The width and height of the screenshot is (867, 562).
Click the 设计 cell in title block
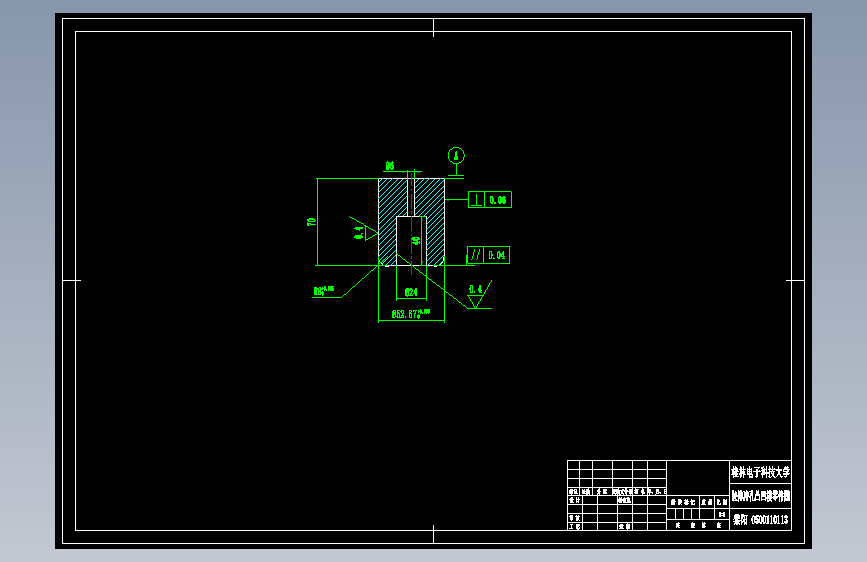(575, 500)
